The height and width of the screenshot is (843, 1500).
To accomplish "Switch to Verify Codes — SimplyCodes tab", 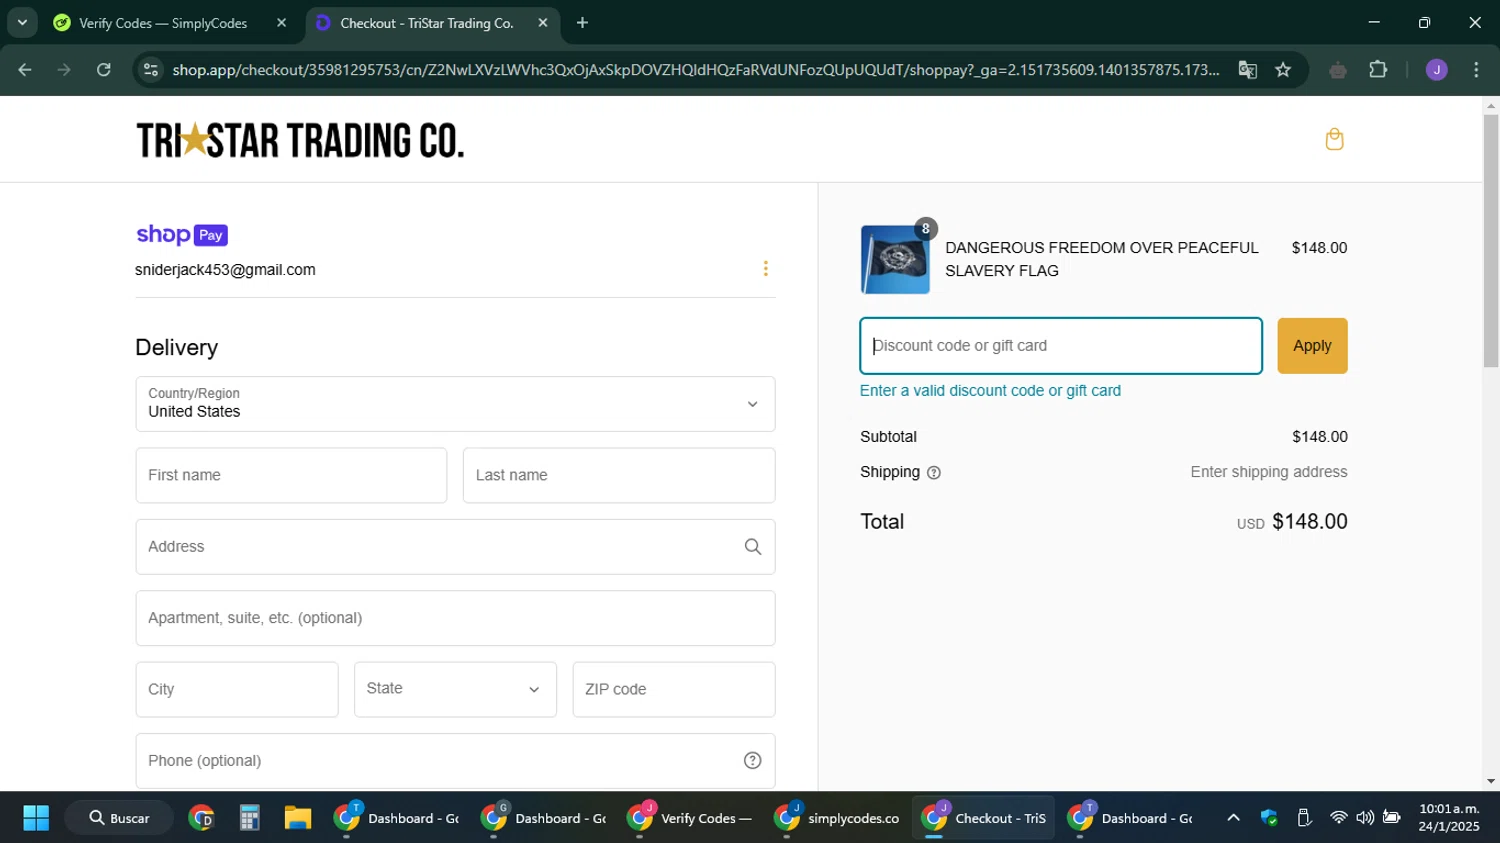I will (x=172, y=23).
